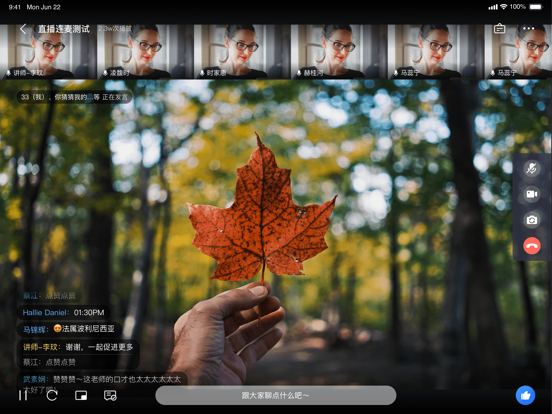Select the 时家惠 video thumbnail
The image size is (552, 414).
(242, 51)
